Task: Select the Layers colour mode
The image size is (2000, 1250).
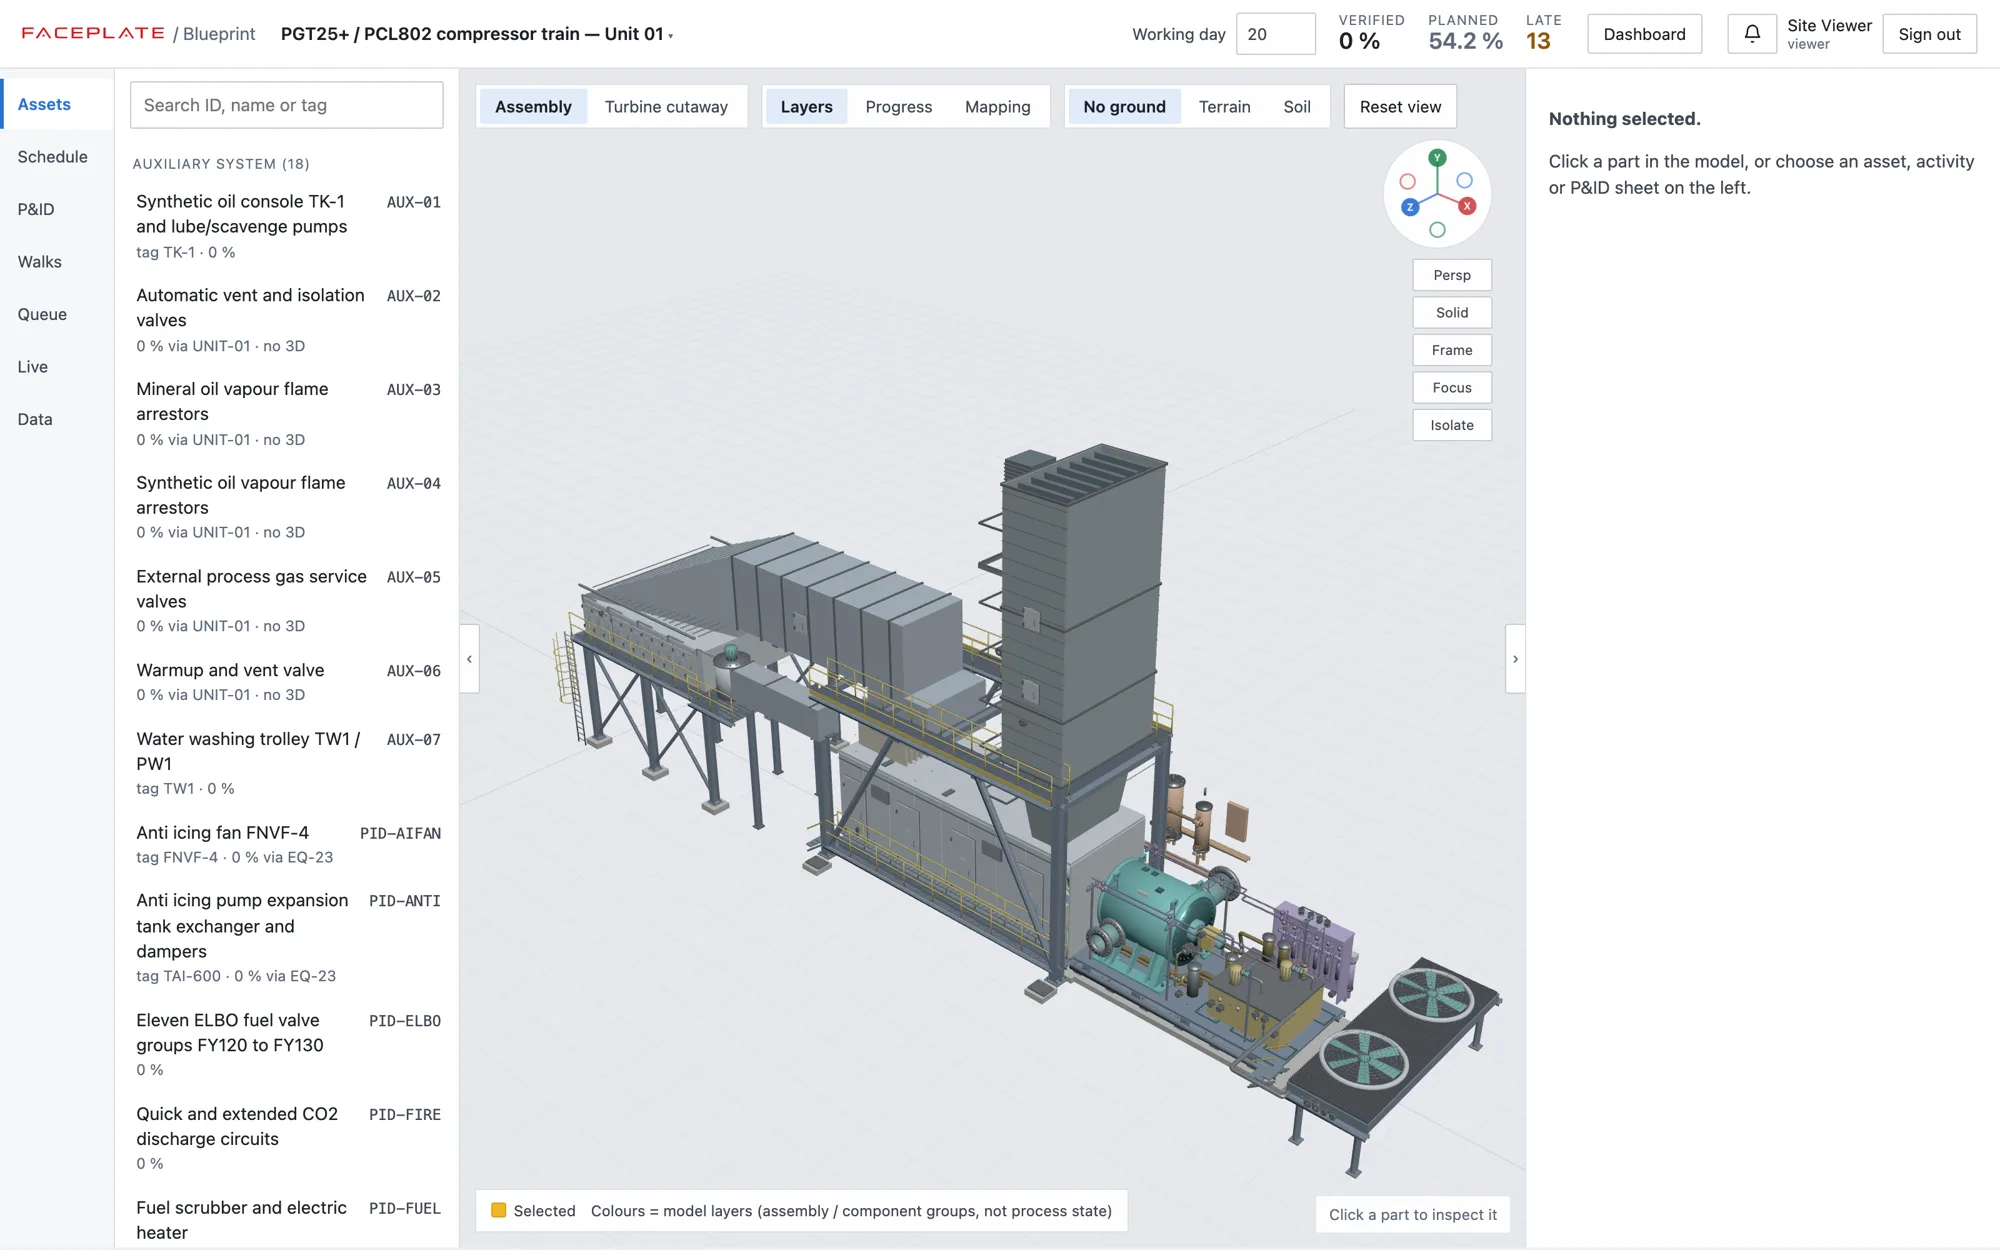Action: pyautogui.click(x=806, y=107)
